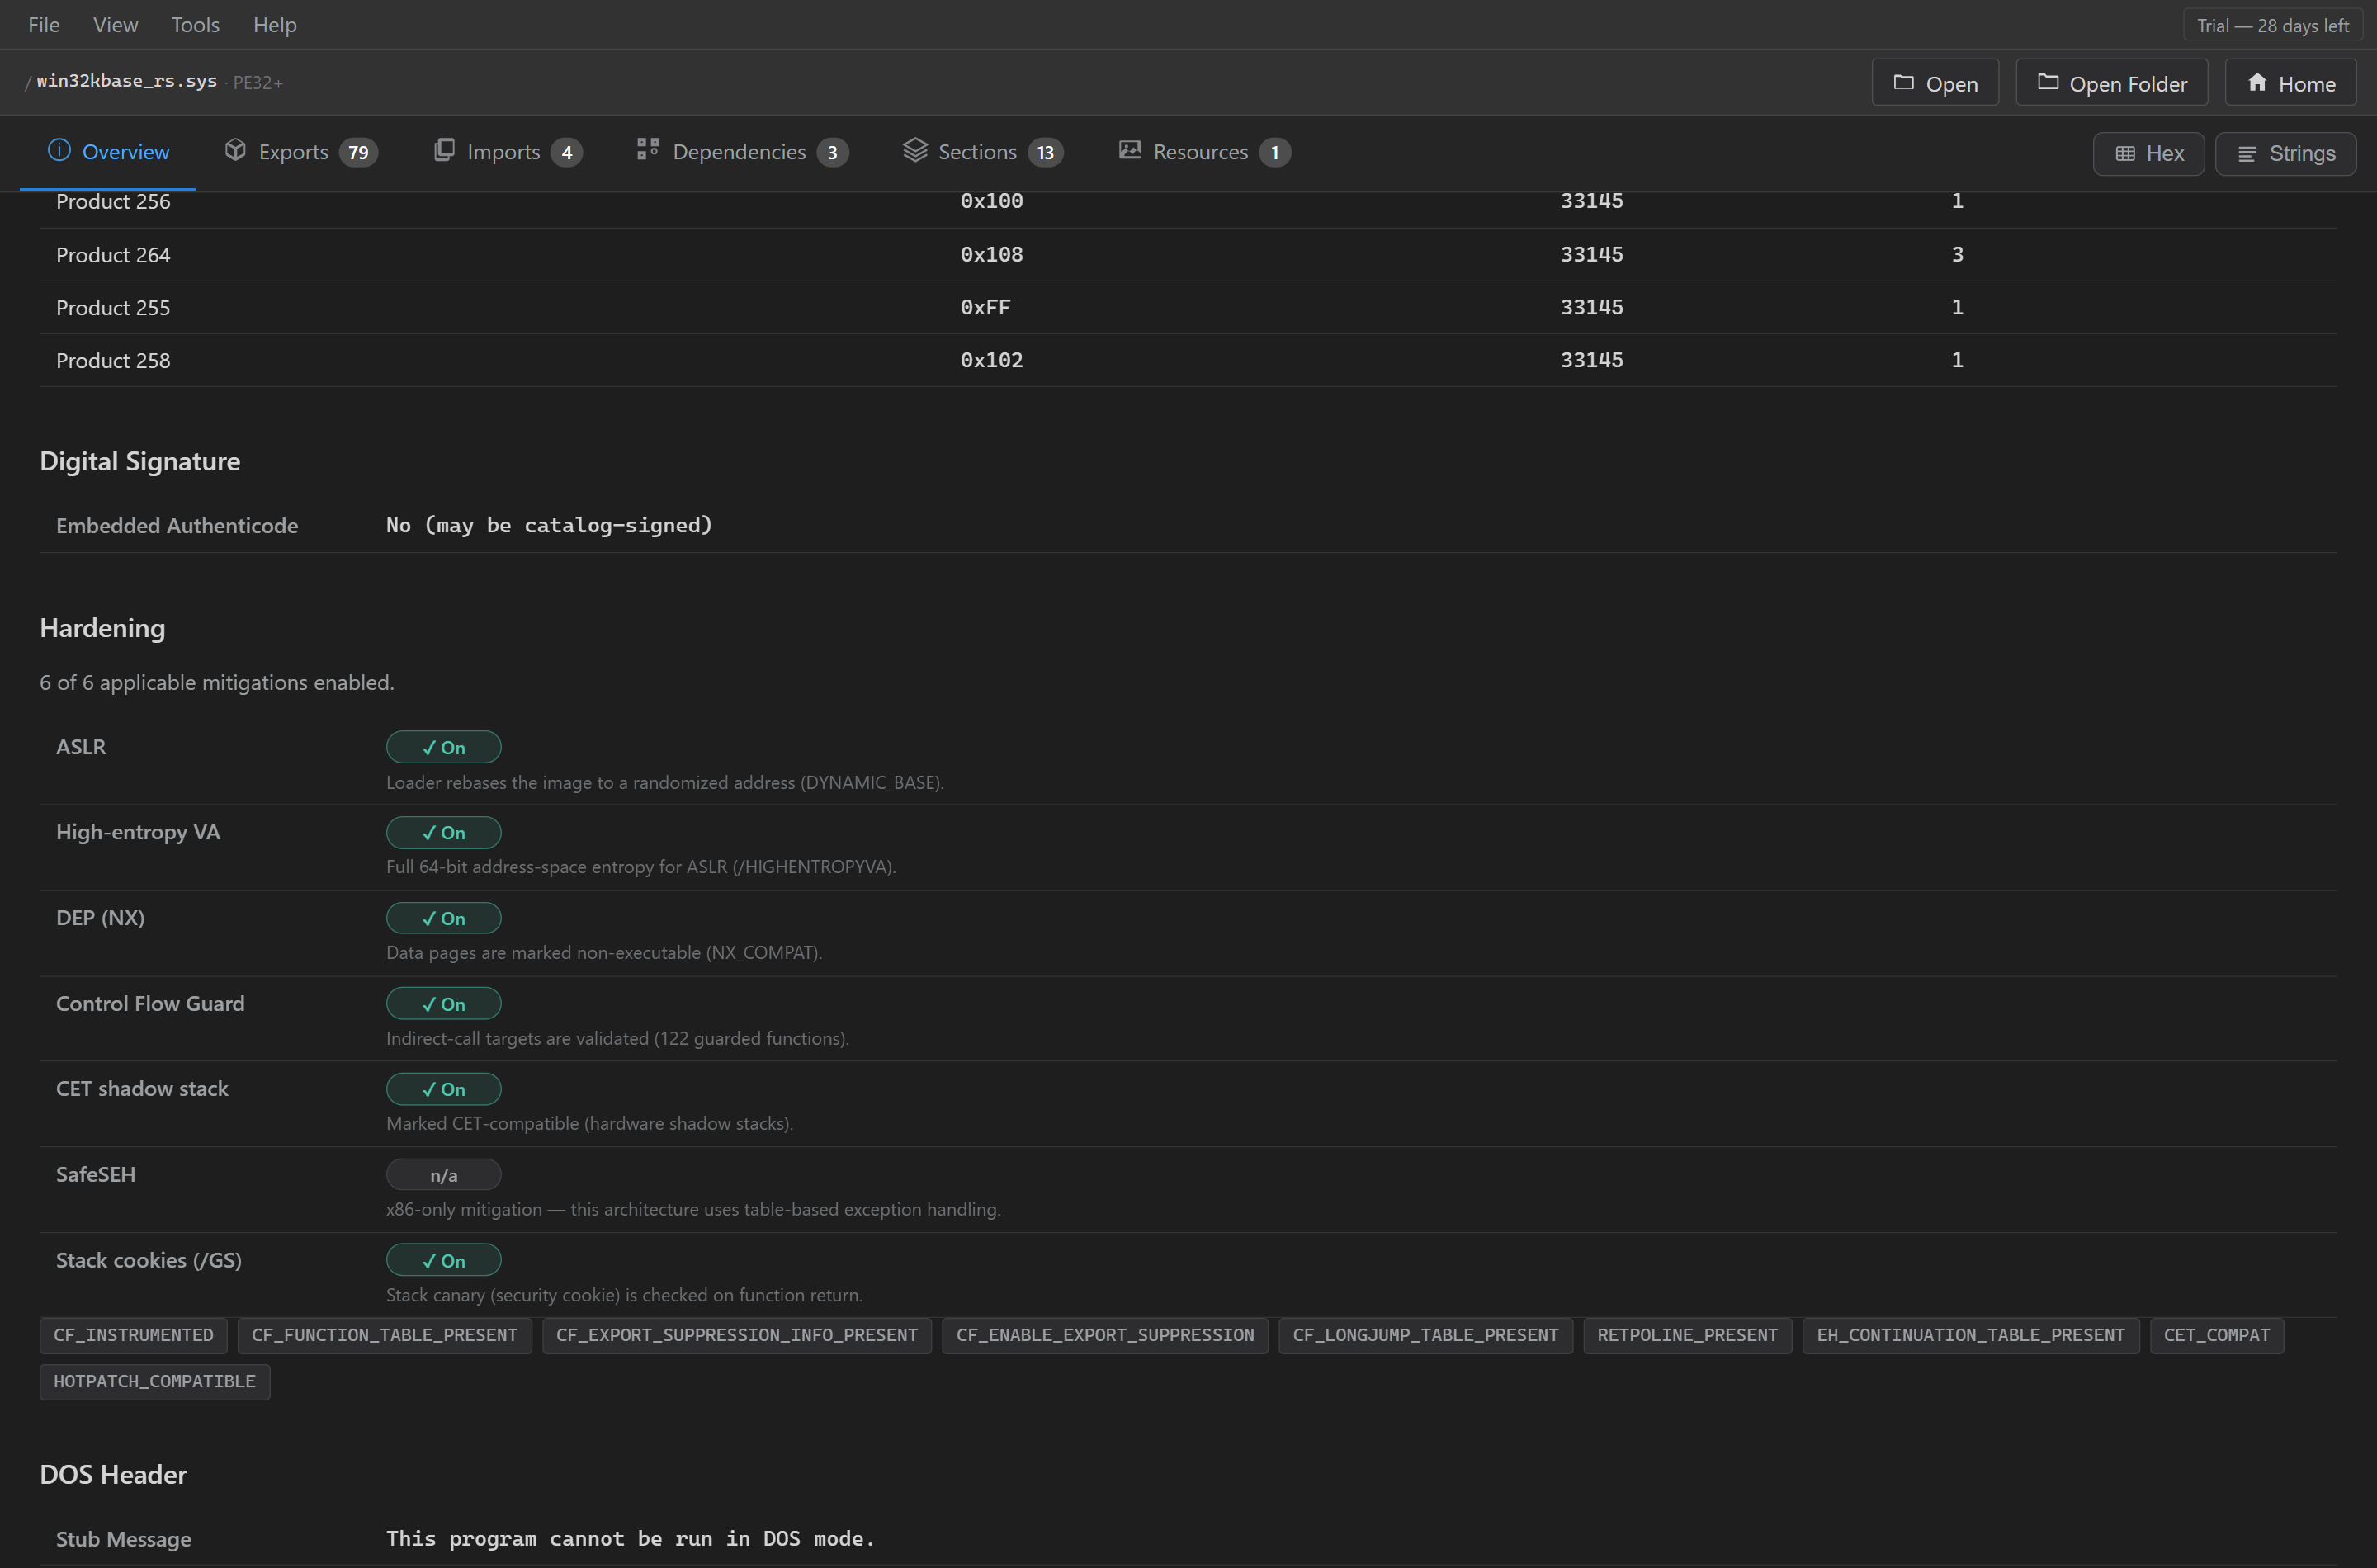Click the Embedded Authenticode value text
The image size is (2377, 1568).
coord(549,526)
